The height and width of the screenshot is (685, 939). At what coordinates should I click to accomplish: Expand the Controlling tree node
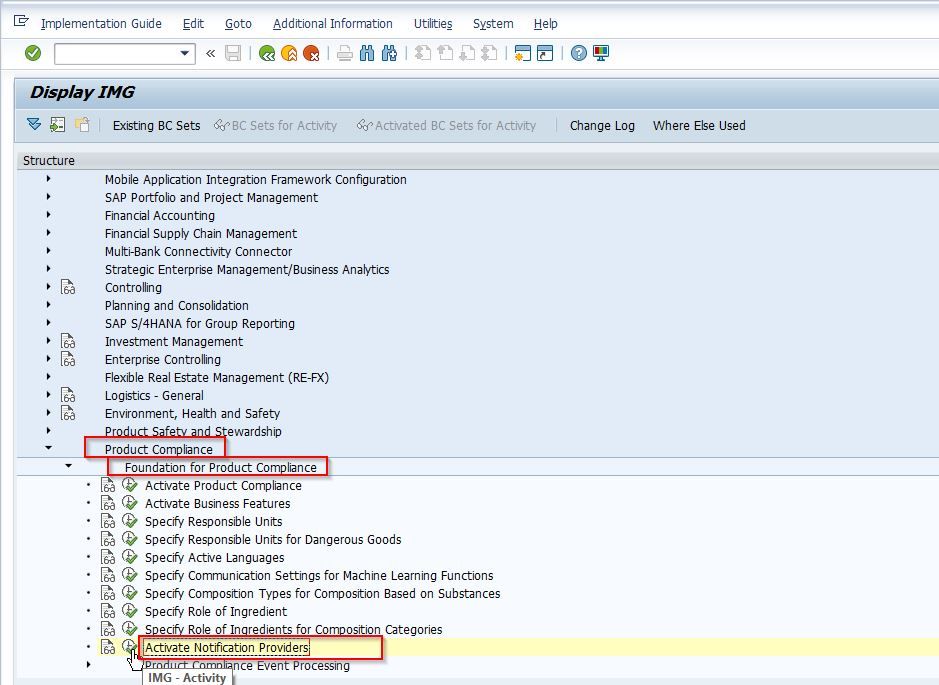pos(49,286)
